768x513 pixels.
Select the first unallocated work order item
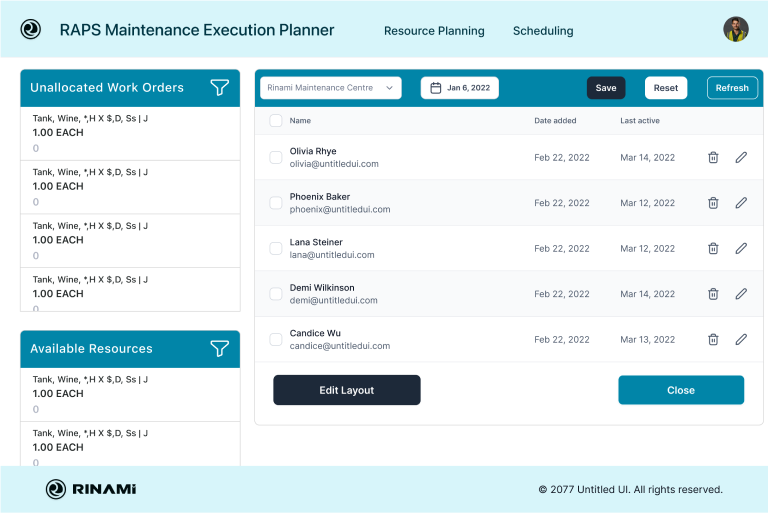coord(130,133)
